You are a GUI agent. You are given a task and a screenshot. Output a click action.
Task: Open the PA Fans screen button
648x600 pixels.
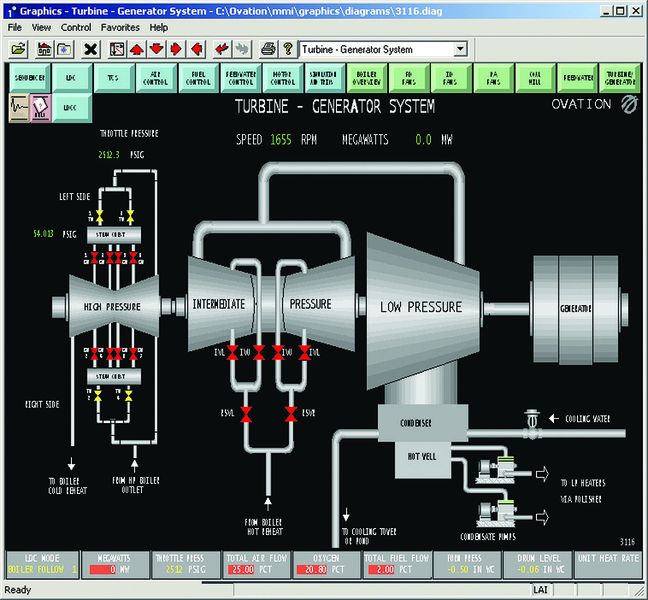click(x=493, y=78)
